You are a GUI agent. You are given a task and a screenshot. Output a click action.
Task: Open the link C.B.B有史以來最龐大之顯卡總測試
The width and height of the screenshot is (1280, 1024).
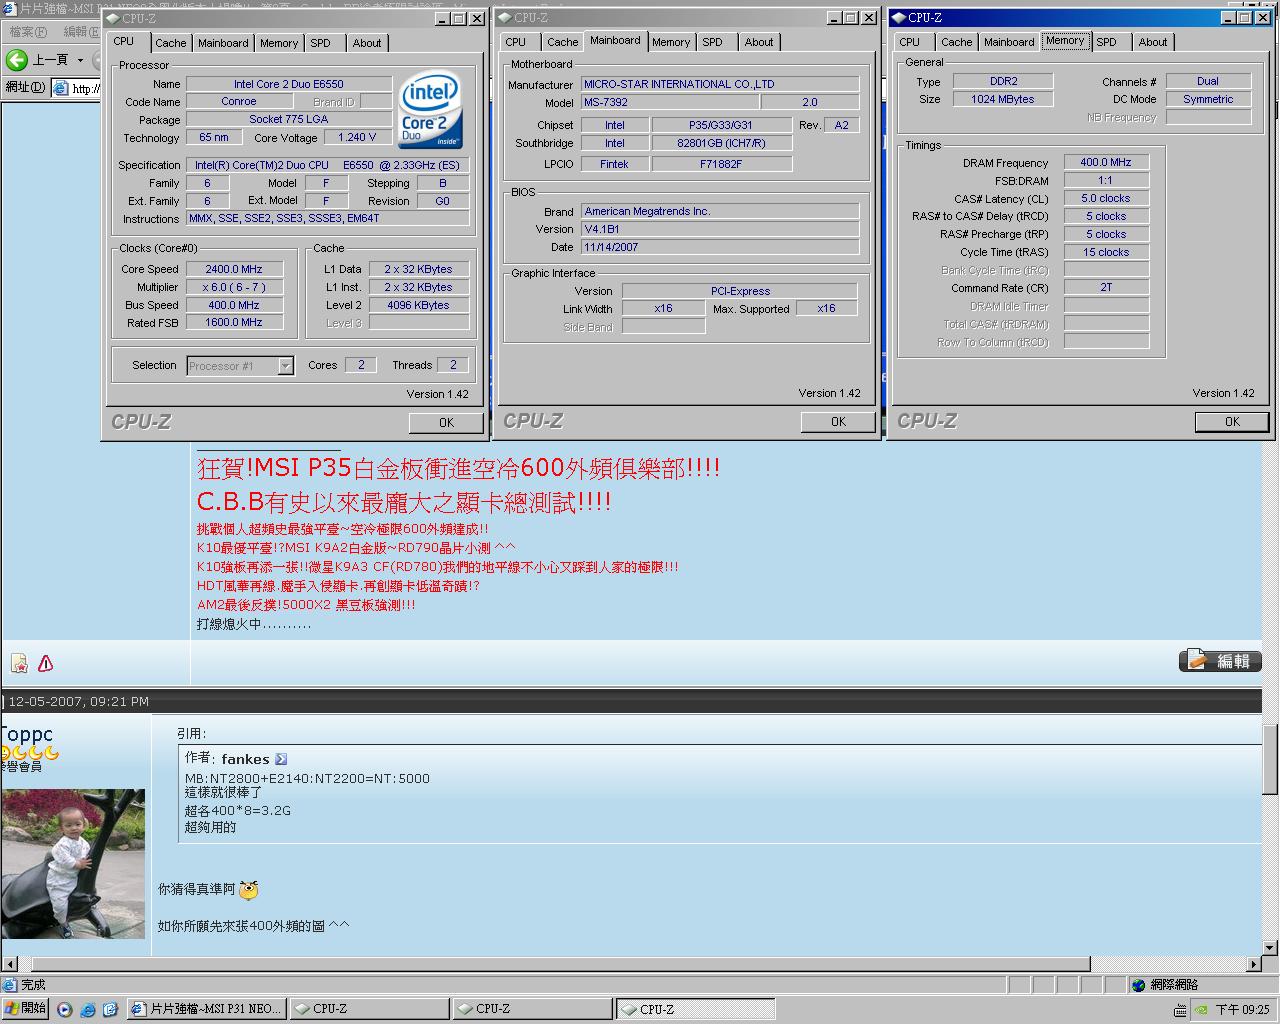404,502
